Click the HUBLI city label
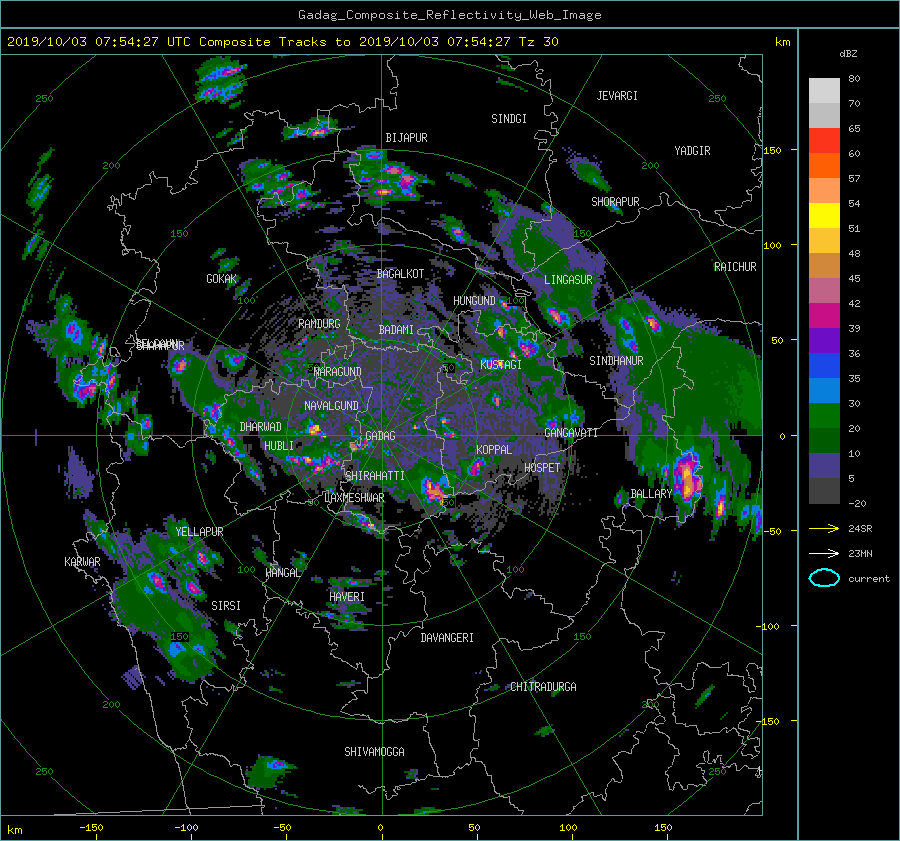The height and width of the screenshot is (841, 900). (279, 445)
